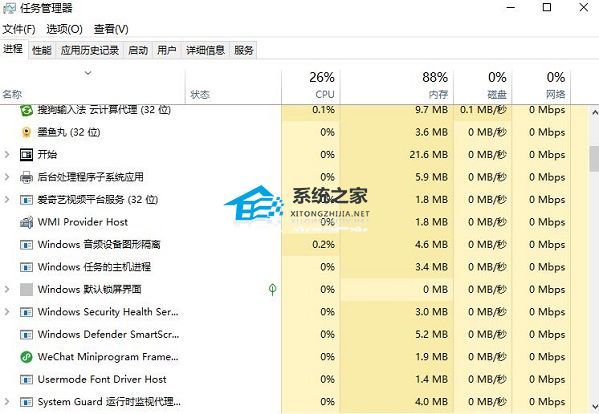
Task: Click the 21.6 MB memory value
Action: tap(428, 155)
